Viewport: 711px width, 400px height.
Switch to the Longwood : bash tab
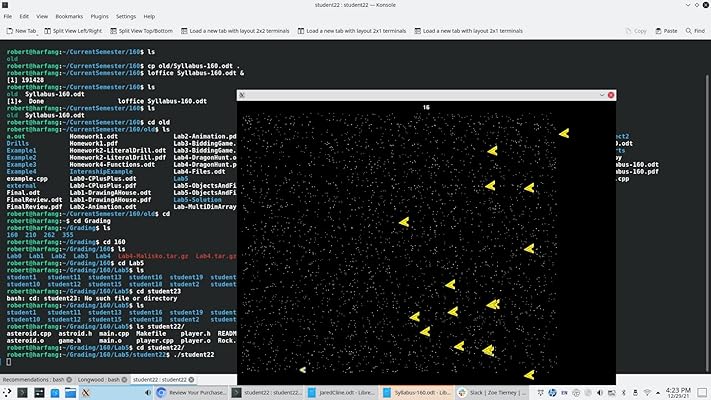click(x=99, y=380)
